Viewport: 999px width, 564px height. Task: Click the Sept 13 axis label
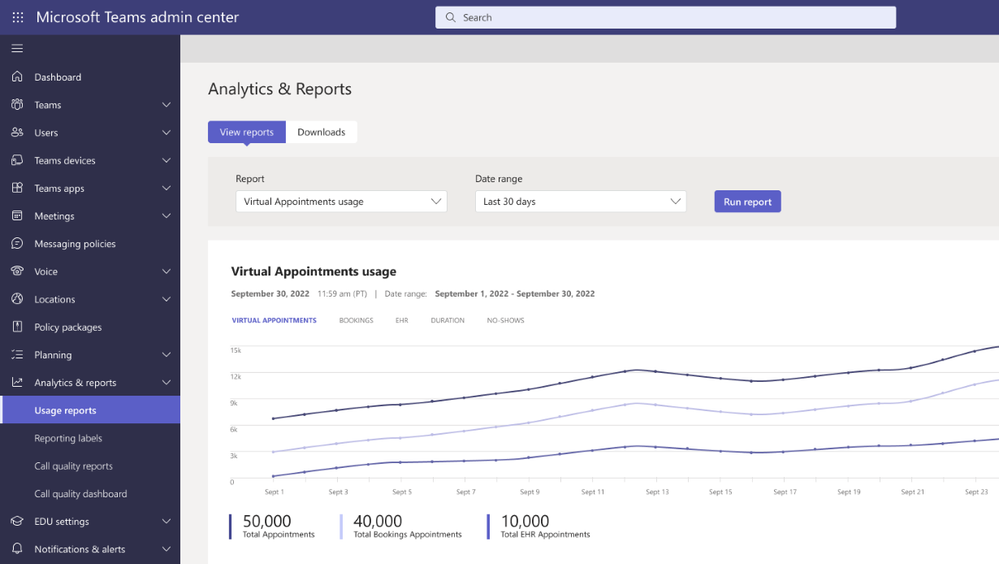tap(657, 492)
